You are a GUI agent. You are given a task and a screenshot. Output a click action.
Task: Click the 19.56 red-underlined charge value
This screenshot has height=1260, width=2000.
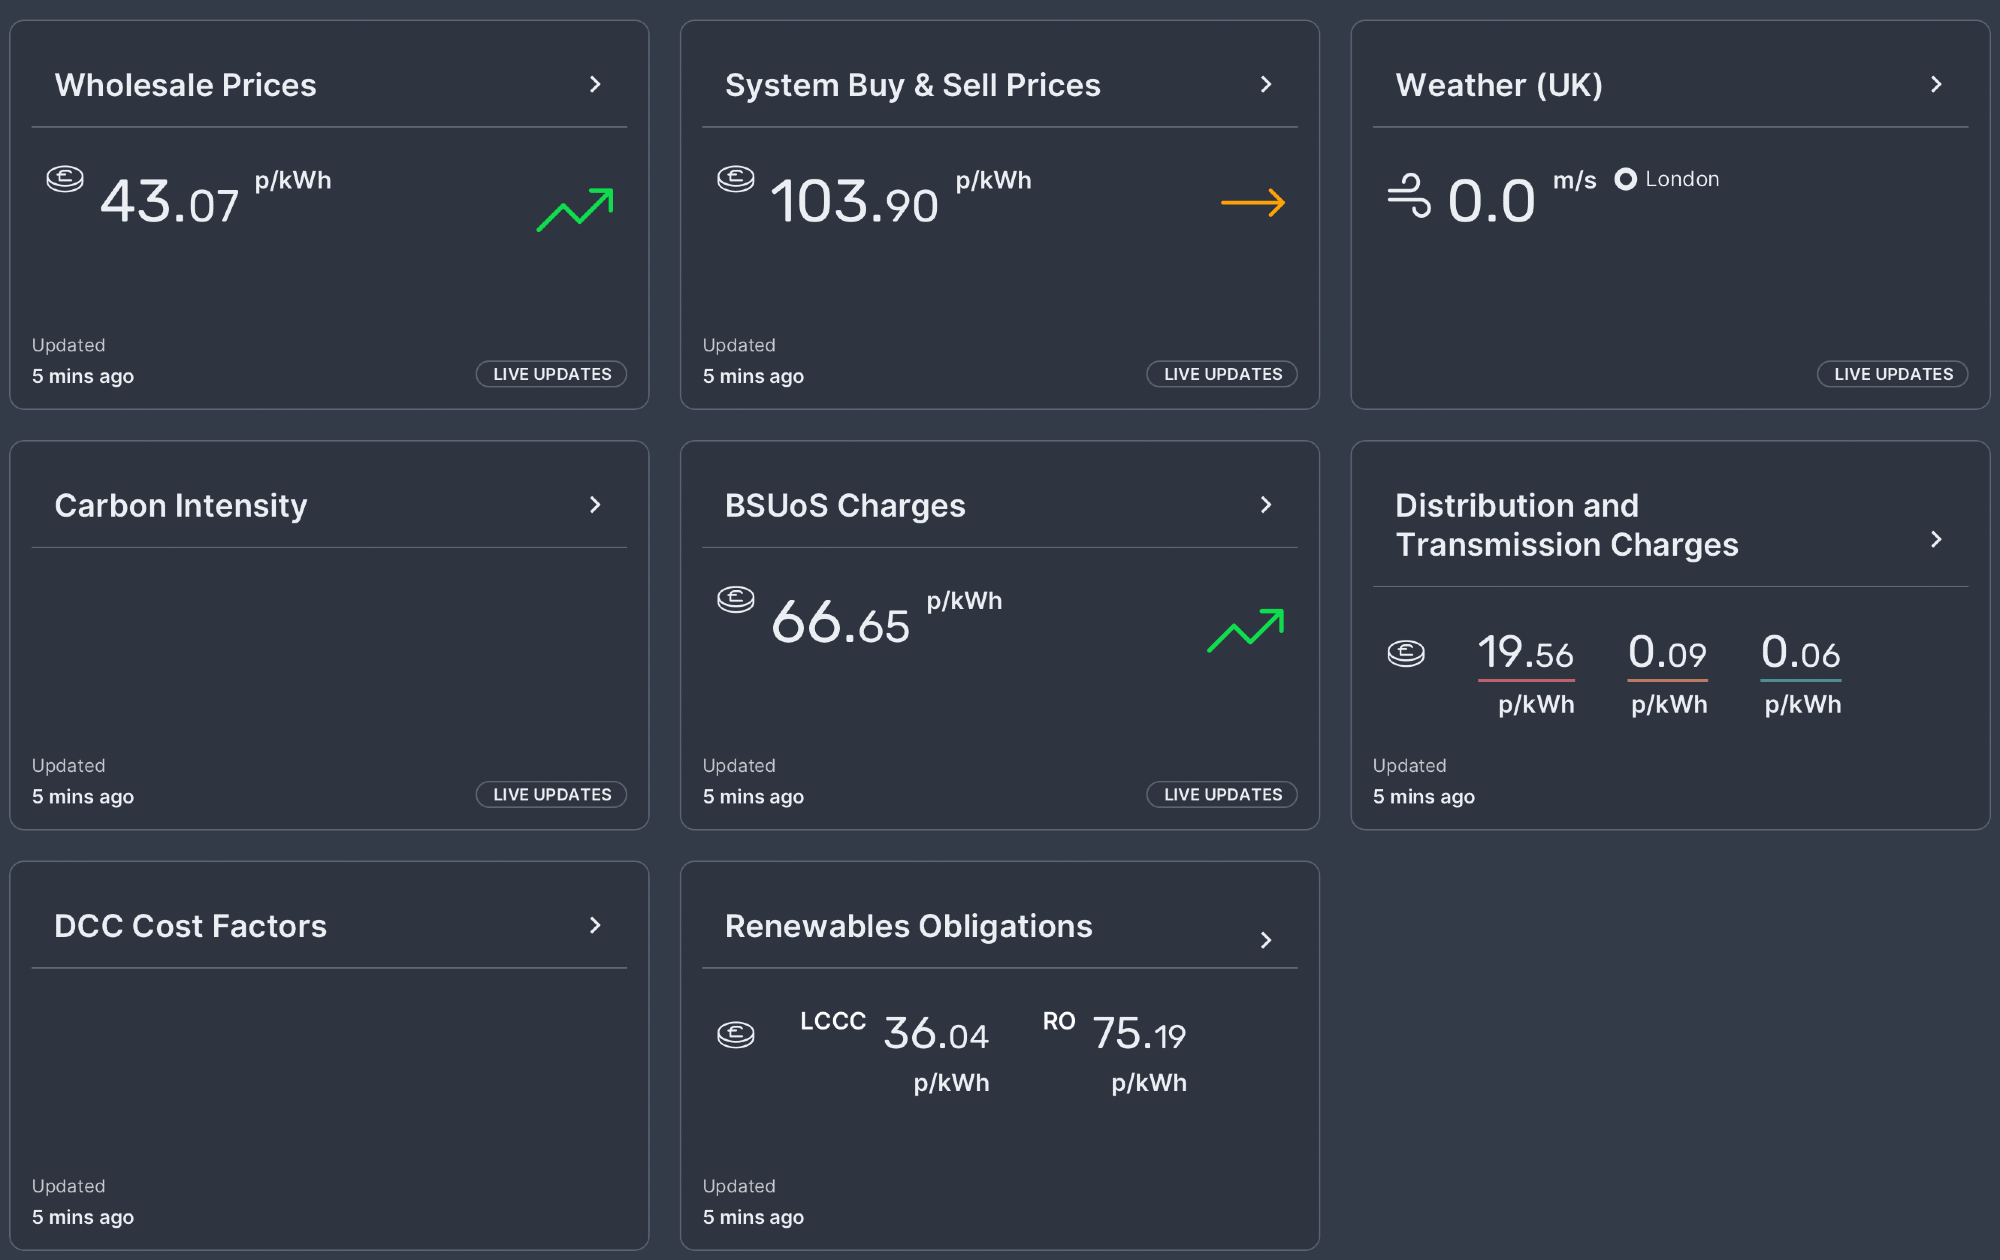click(x=1526, y=654)
